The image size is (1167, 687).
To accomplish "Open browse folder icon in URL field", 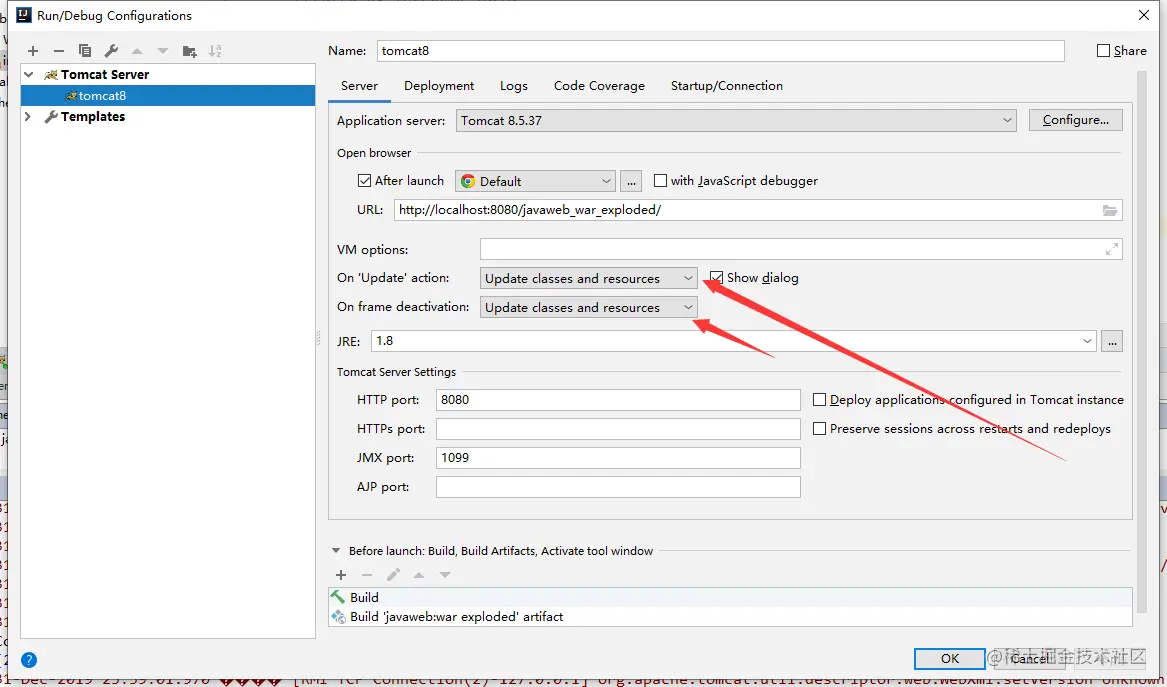I will pyautogui.click(x=1110, y=210).
